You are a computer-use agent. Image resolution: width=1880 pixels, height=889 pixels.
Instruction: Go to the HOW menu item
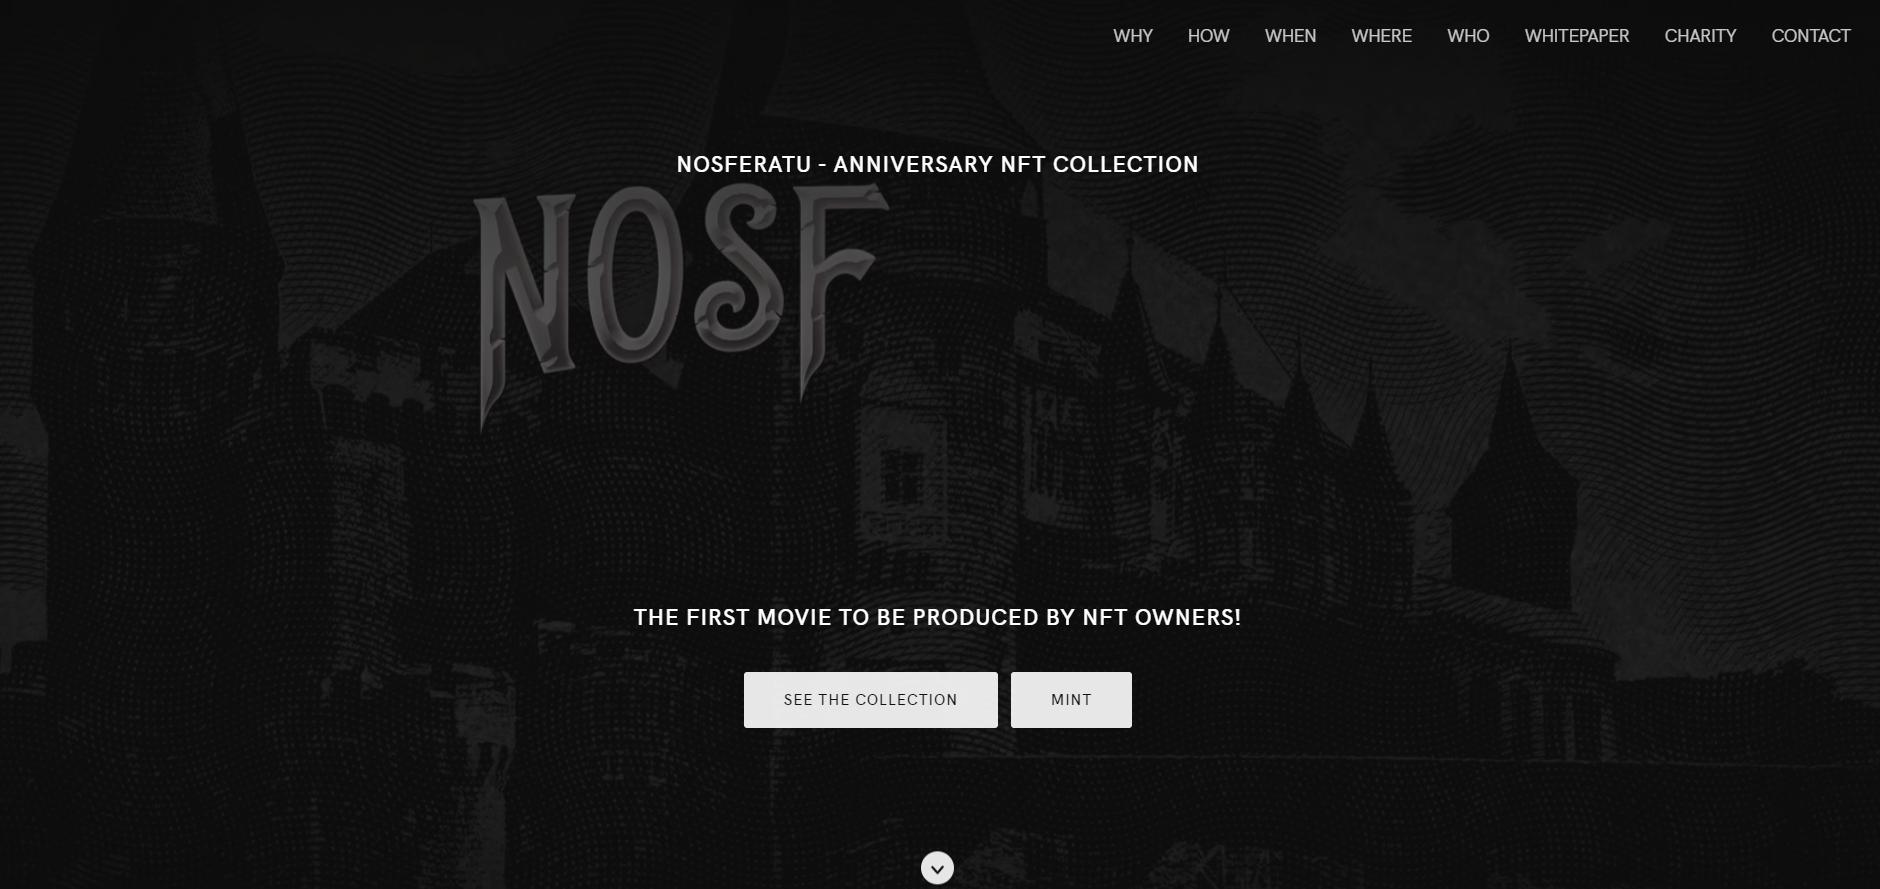pyautogui.click(x=1208, y=36)
